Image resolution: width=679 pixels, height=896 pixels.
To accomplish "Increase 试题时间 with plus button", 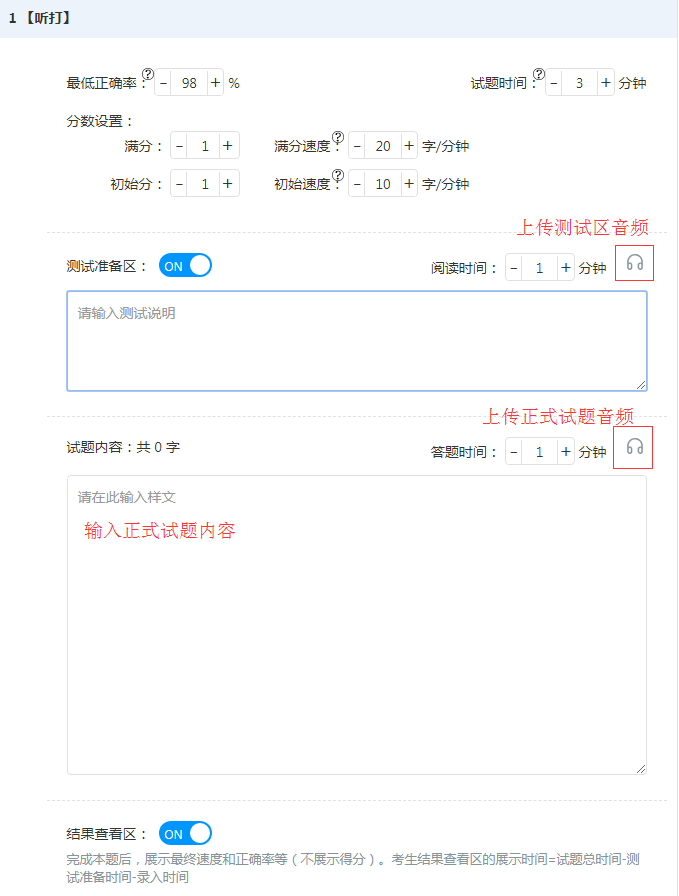I will point(606,83).
